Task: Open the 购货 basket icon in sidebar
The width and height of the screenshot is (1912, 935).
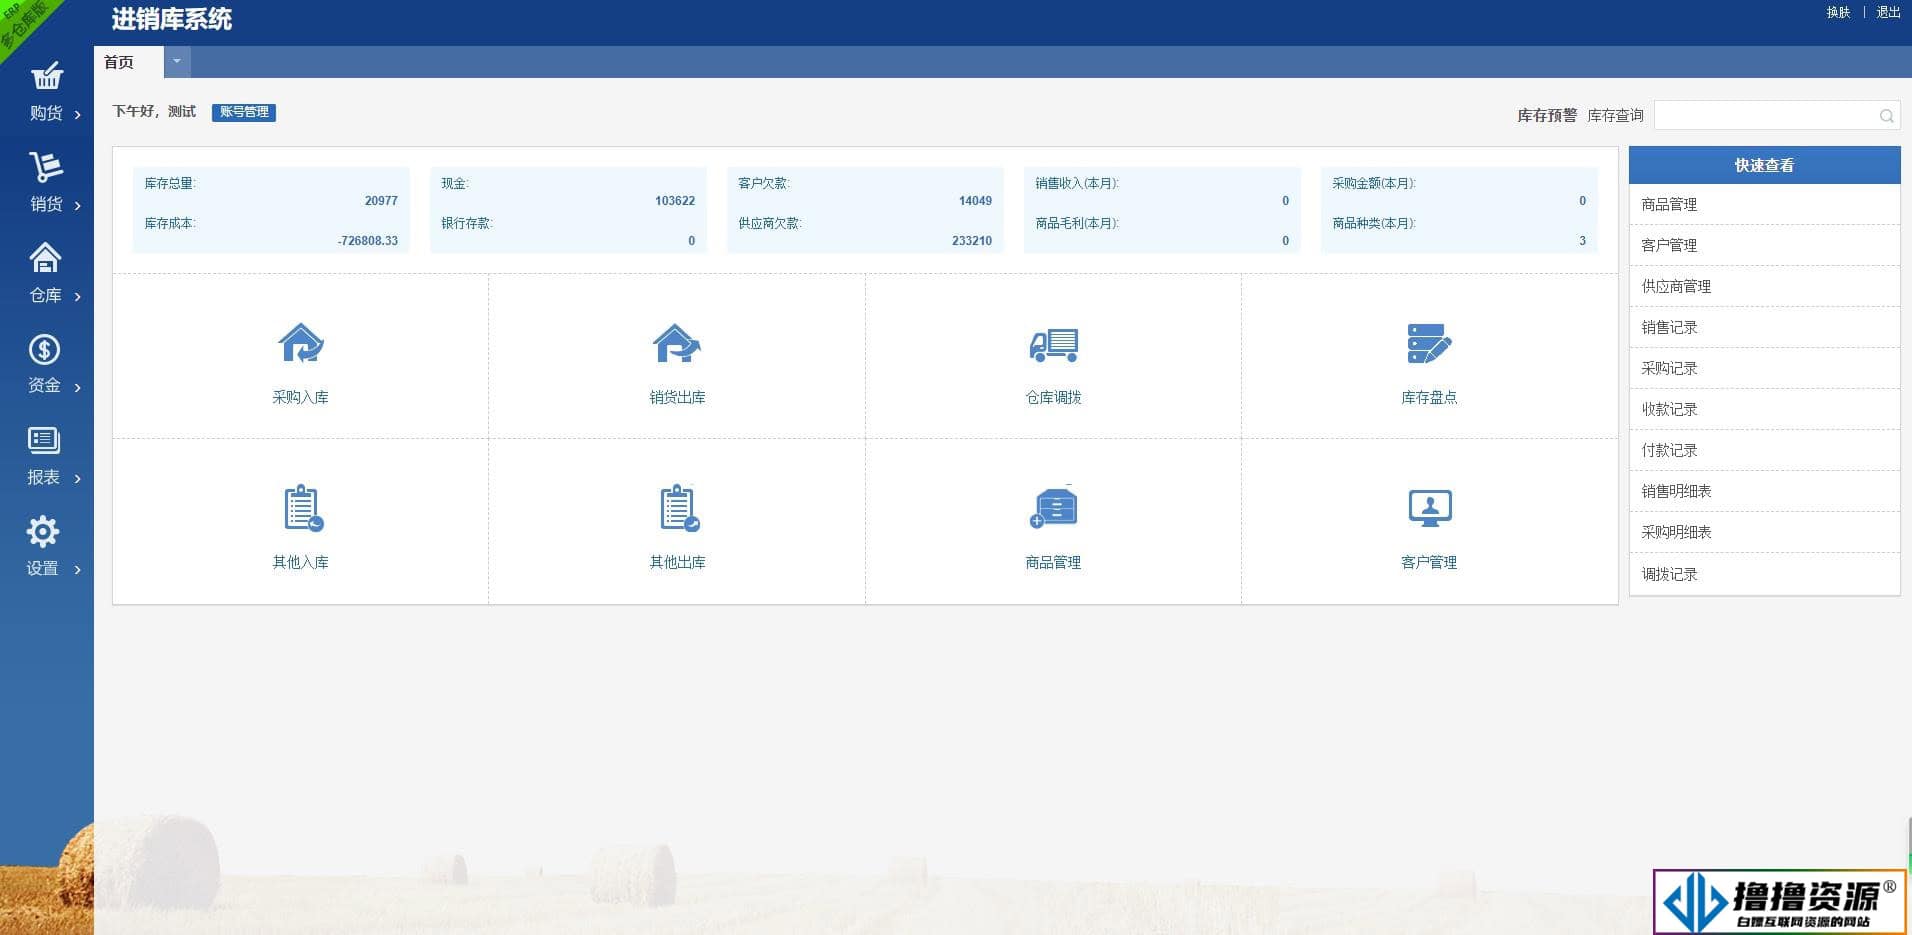Action: click(x=46, y=75)
